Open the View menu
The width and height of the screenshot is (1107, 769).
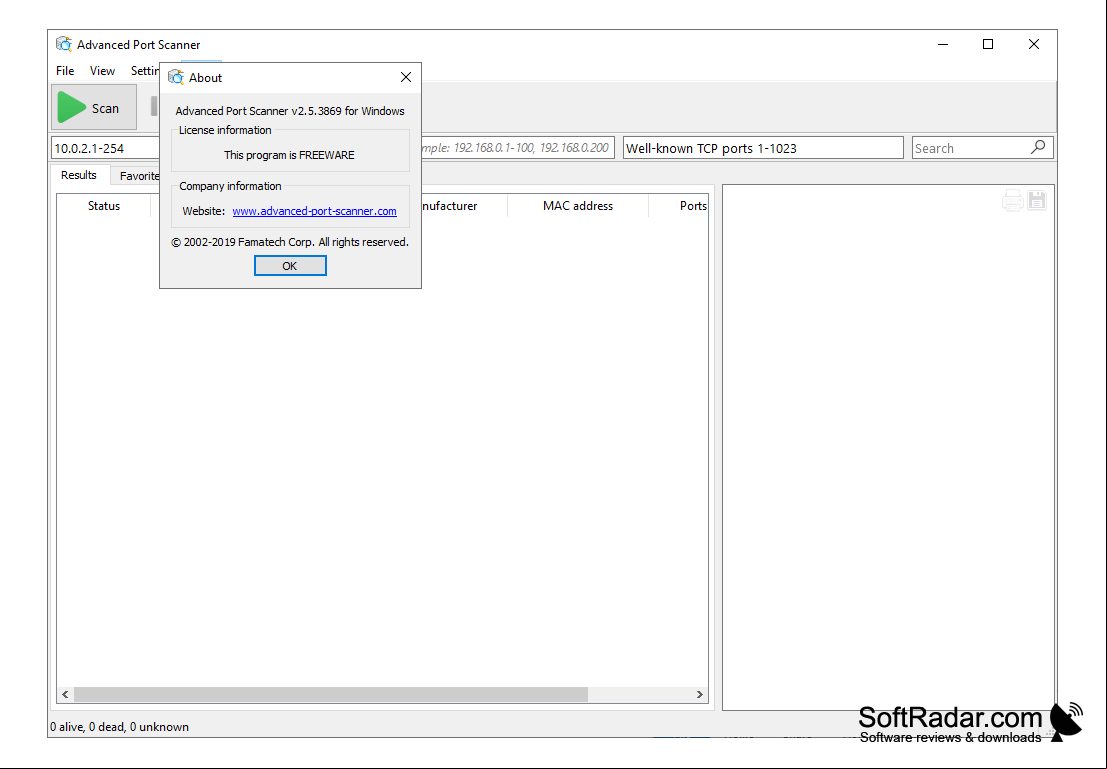(x=102, y=71)
